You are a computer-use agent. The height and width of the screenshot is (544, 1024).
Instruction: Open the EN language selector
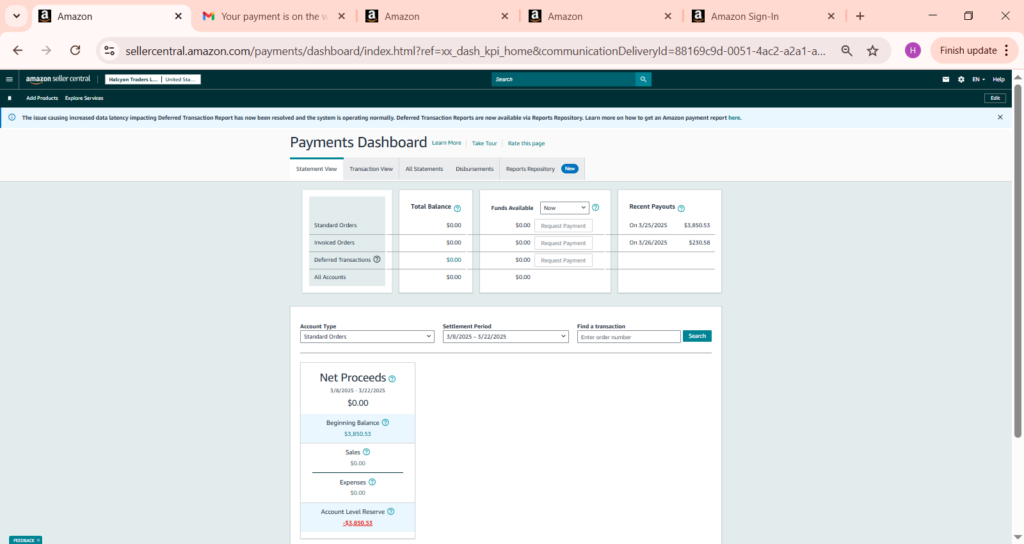977,79
